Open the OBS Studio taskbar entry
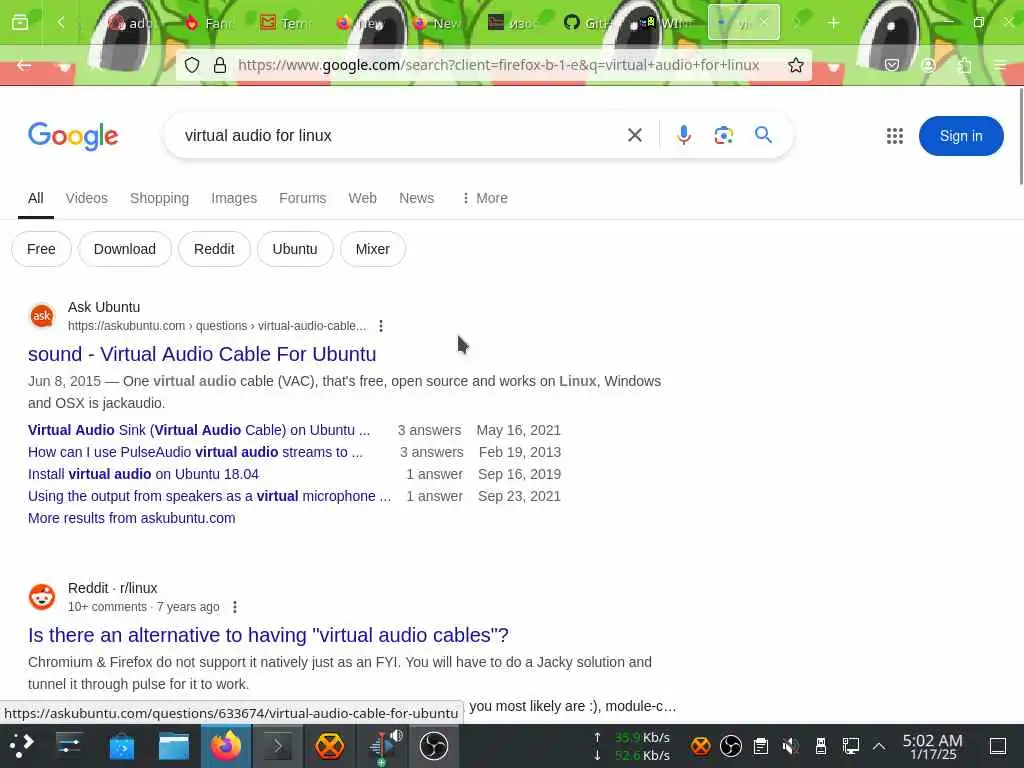1024x768 pixels. (434, 746)
